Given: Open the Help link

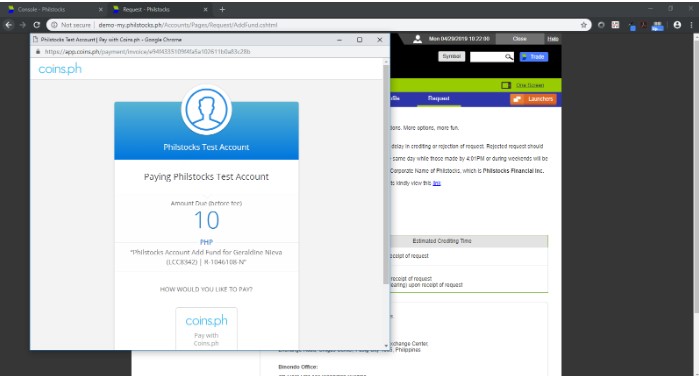Looking at the screenshot, I should coord(553,39).
